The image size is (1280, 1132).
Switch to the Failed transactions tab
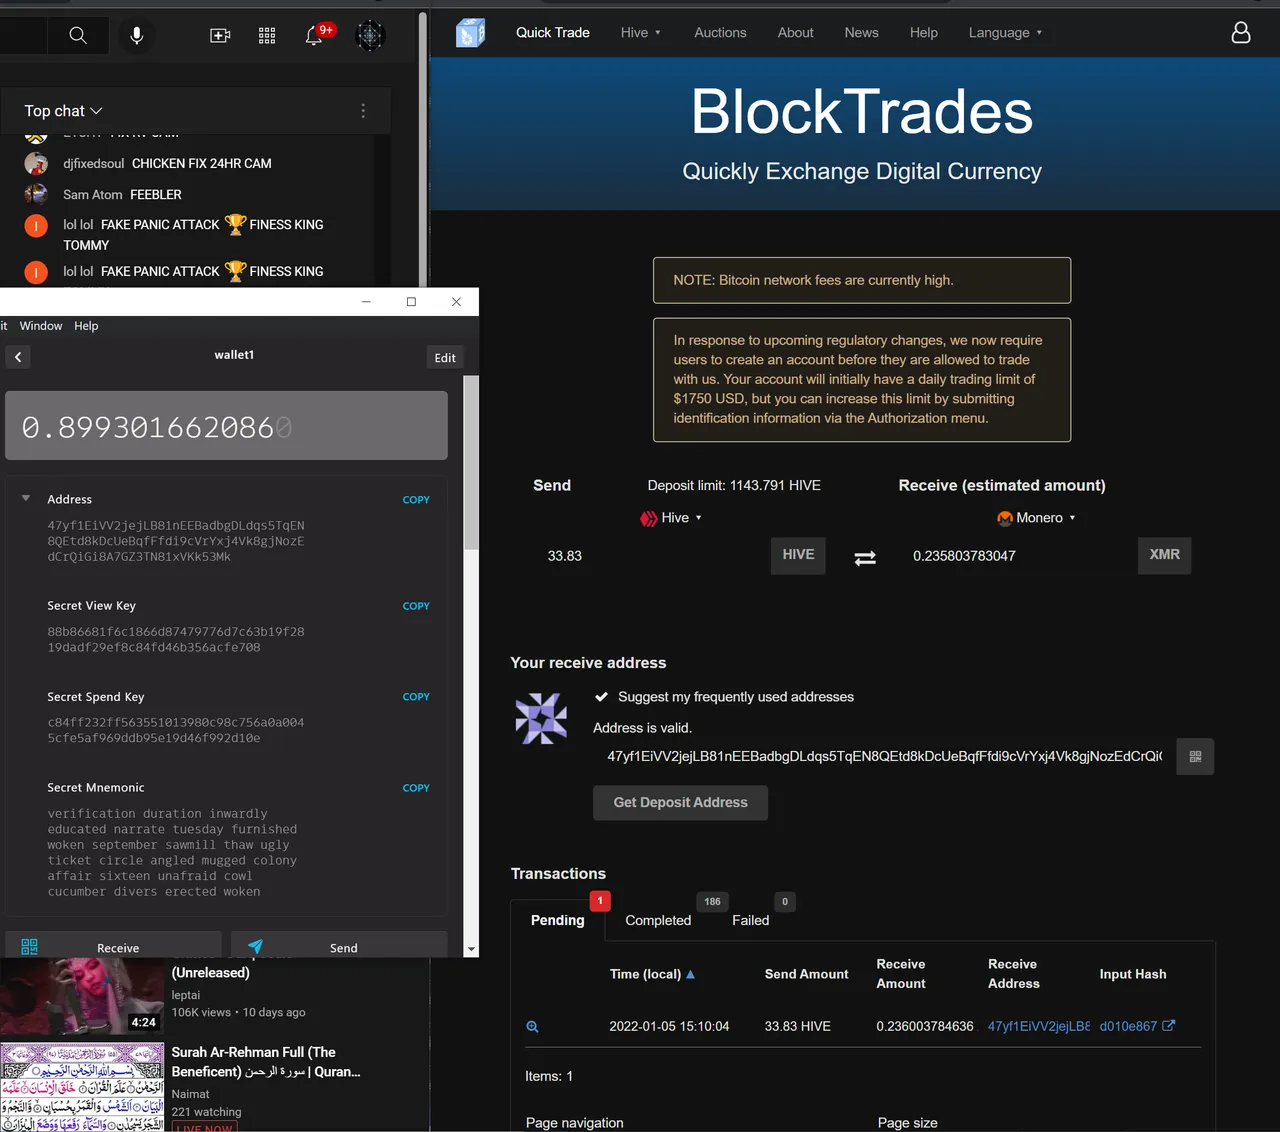pyautogui.click(x=750, y=920)
